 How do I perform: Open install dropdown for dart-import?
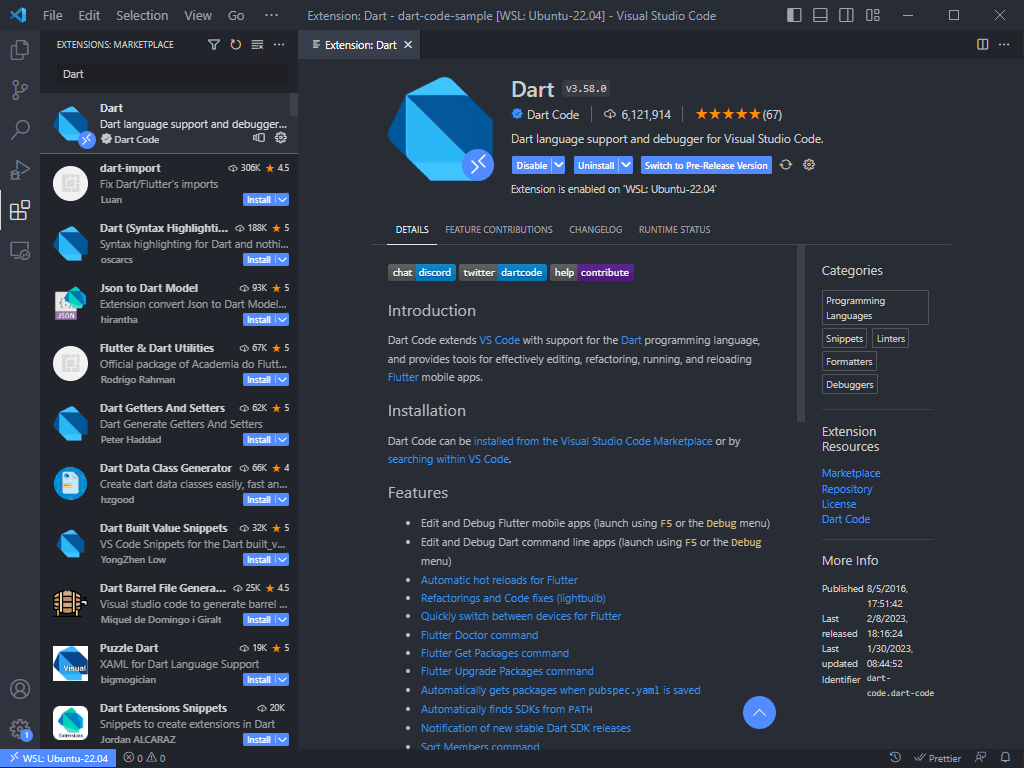point(282,200)
